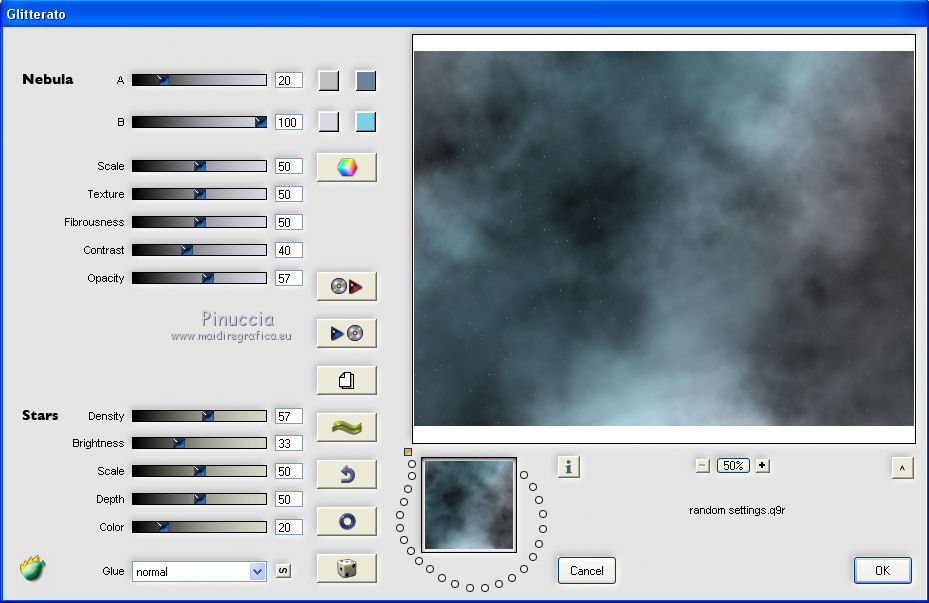Zoom out with the minus button
Screen dimensions: 929x603
coord(703,466)
